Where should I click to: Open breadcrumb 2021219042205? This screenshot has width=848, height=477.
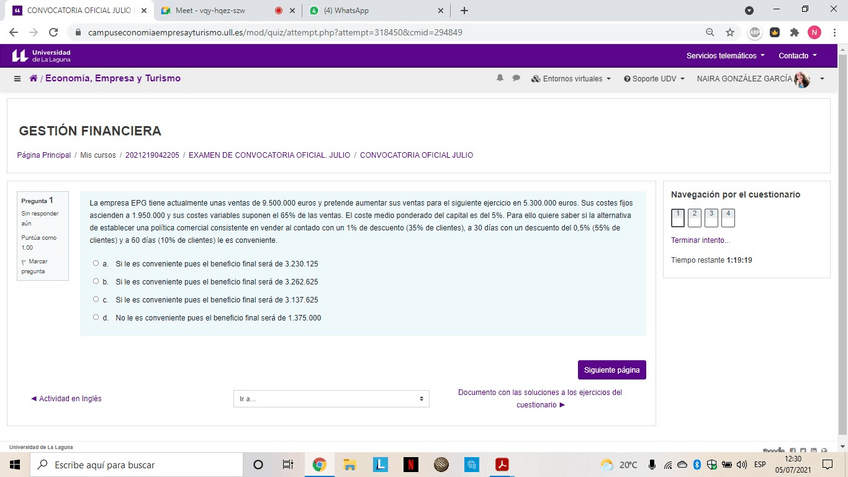pos(152,155)
